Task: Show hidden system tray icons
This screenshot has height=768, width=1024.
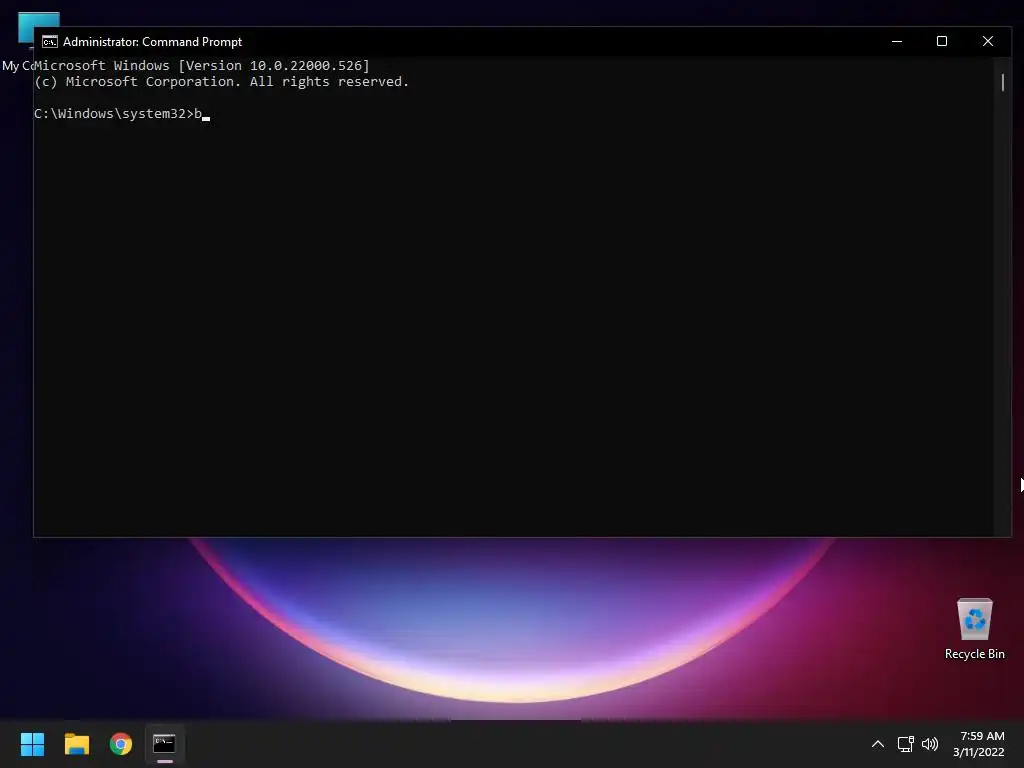Action: [x=878, y=744]
